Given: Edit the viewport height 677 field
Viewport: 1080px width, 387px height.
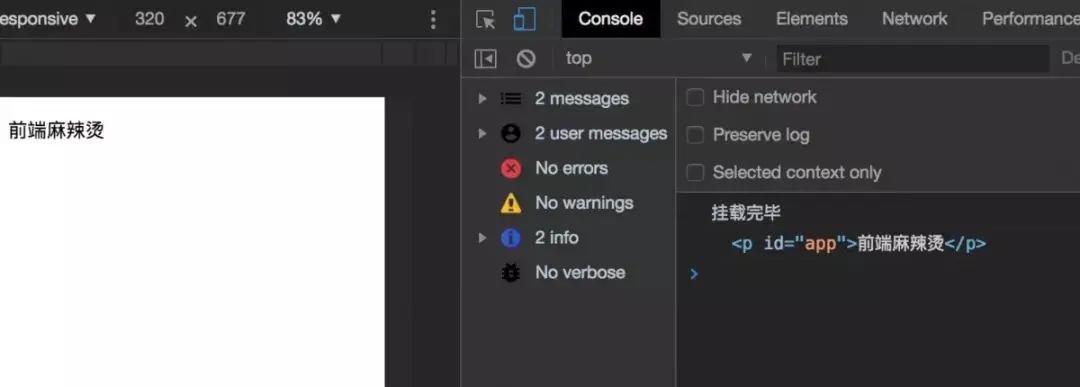Looking at the screenshot, I should click(x=230, y=19).
